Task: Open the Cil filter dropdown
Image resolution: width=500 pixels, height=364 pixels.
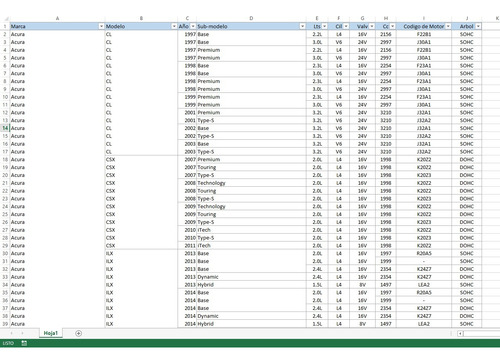Action: [x=346, y=26]
